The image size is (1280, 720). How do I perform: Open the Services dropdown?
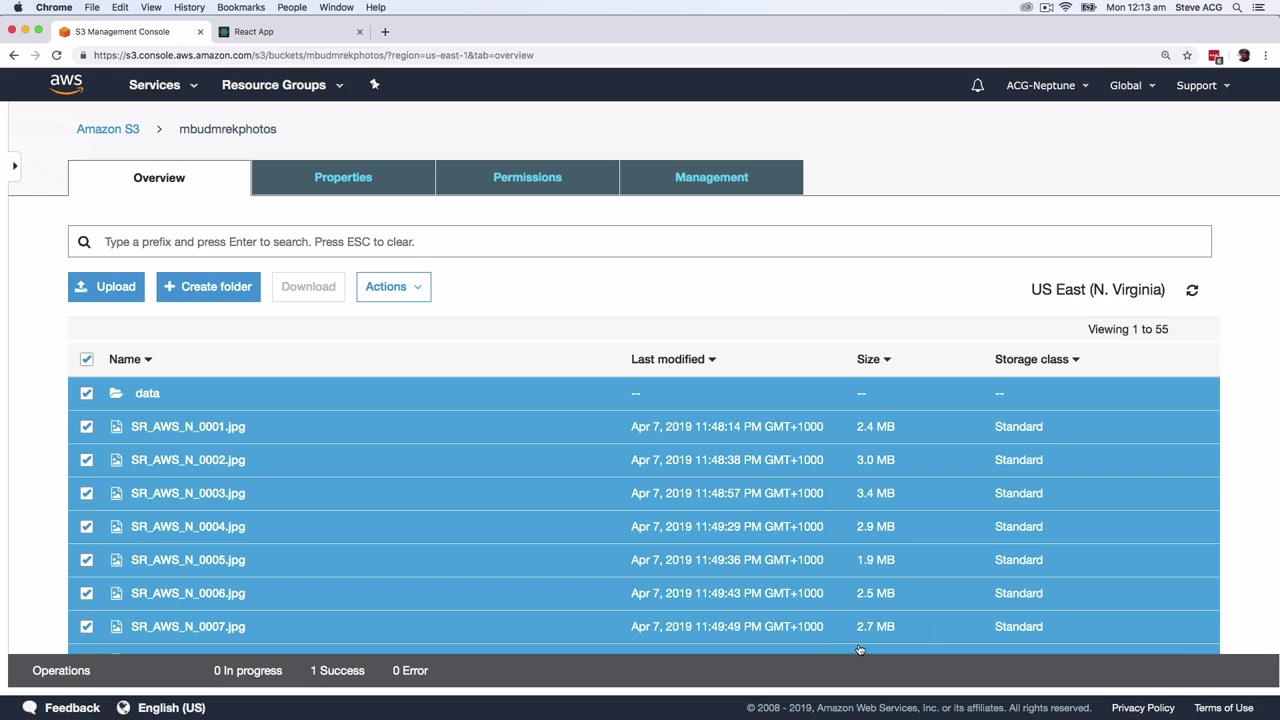point(163,85)
